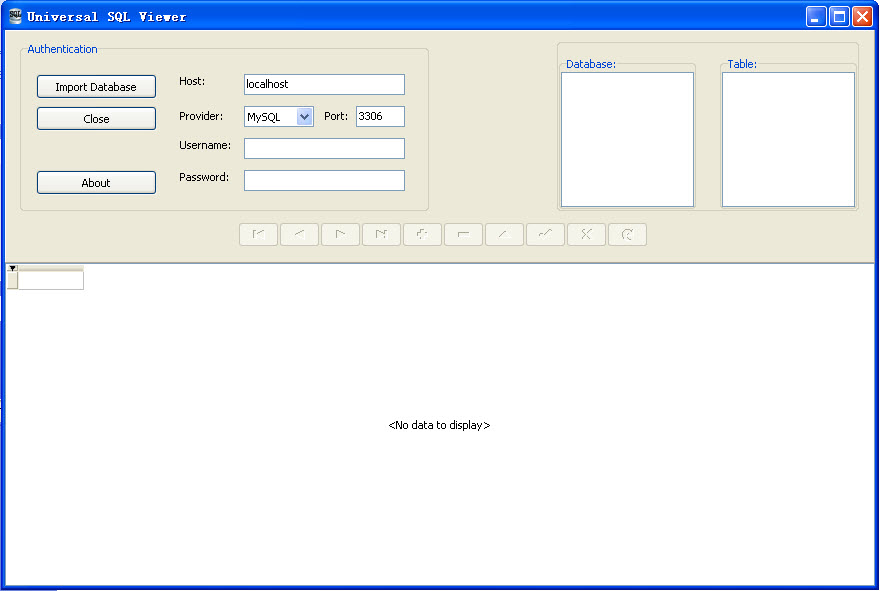Delete record using the minus button

point(464,234)
